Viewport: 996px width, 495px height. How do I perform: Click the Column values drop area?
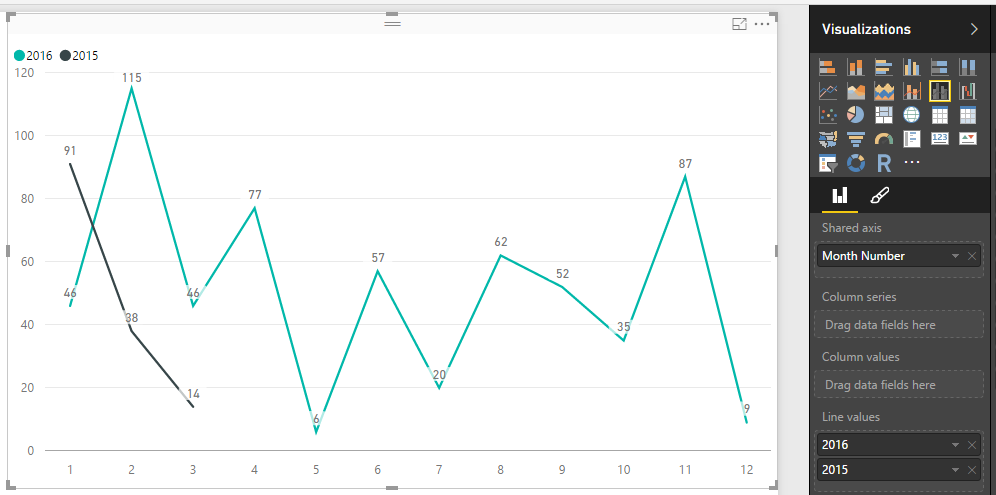coord(899,384)
